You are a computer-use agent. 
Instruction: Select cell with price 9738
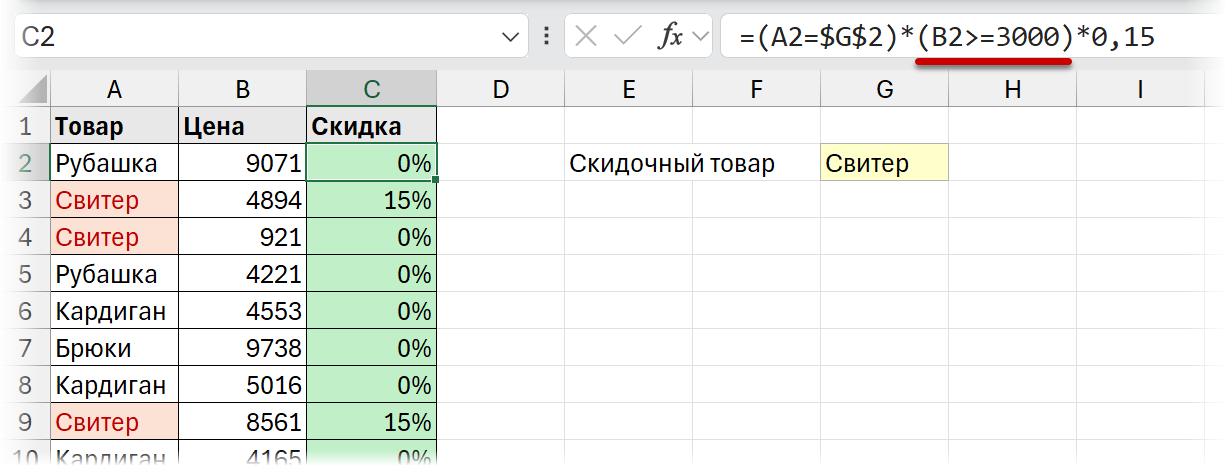(x=243, y=348)
